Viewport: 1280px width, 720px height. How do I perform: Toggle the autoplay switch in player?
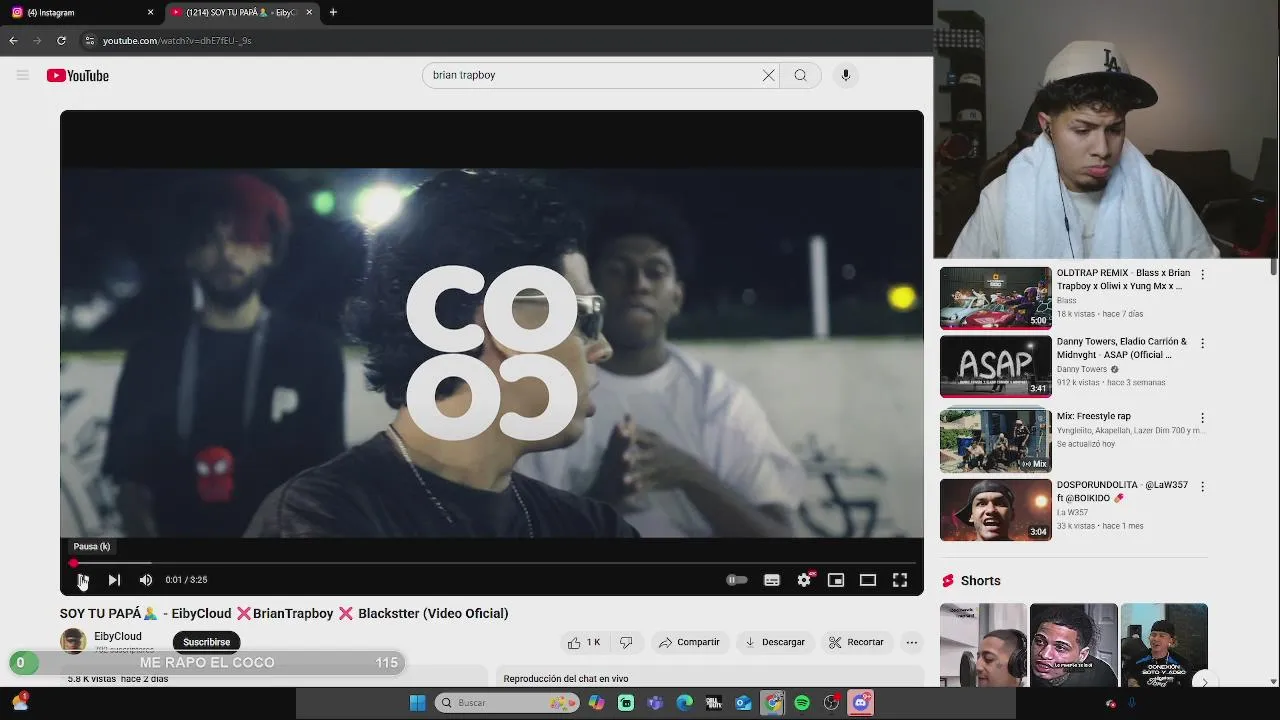pyautogui.click(x=737, y=580)
